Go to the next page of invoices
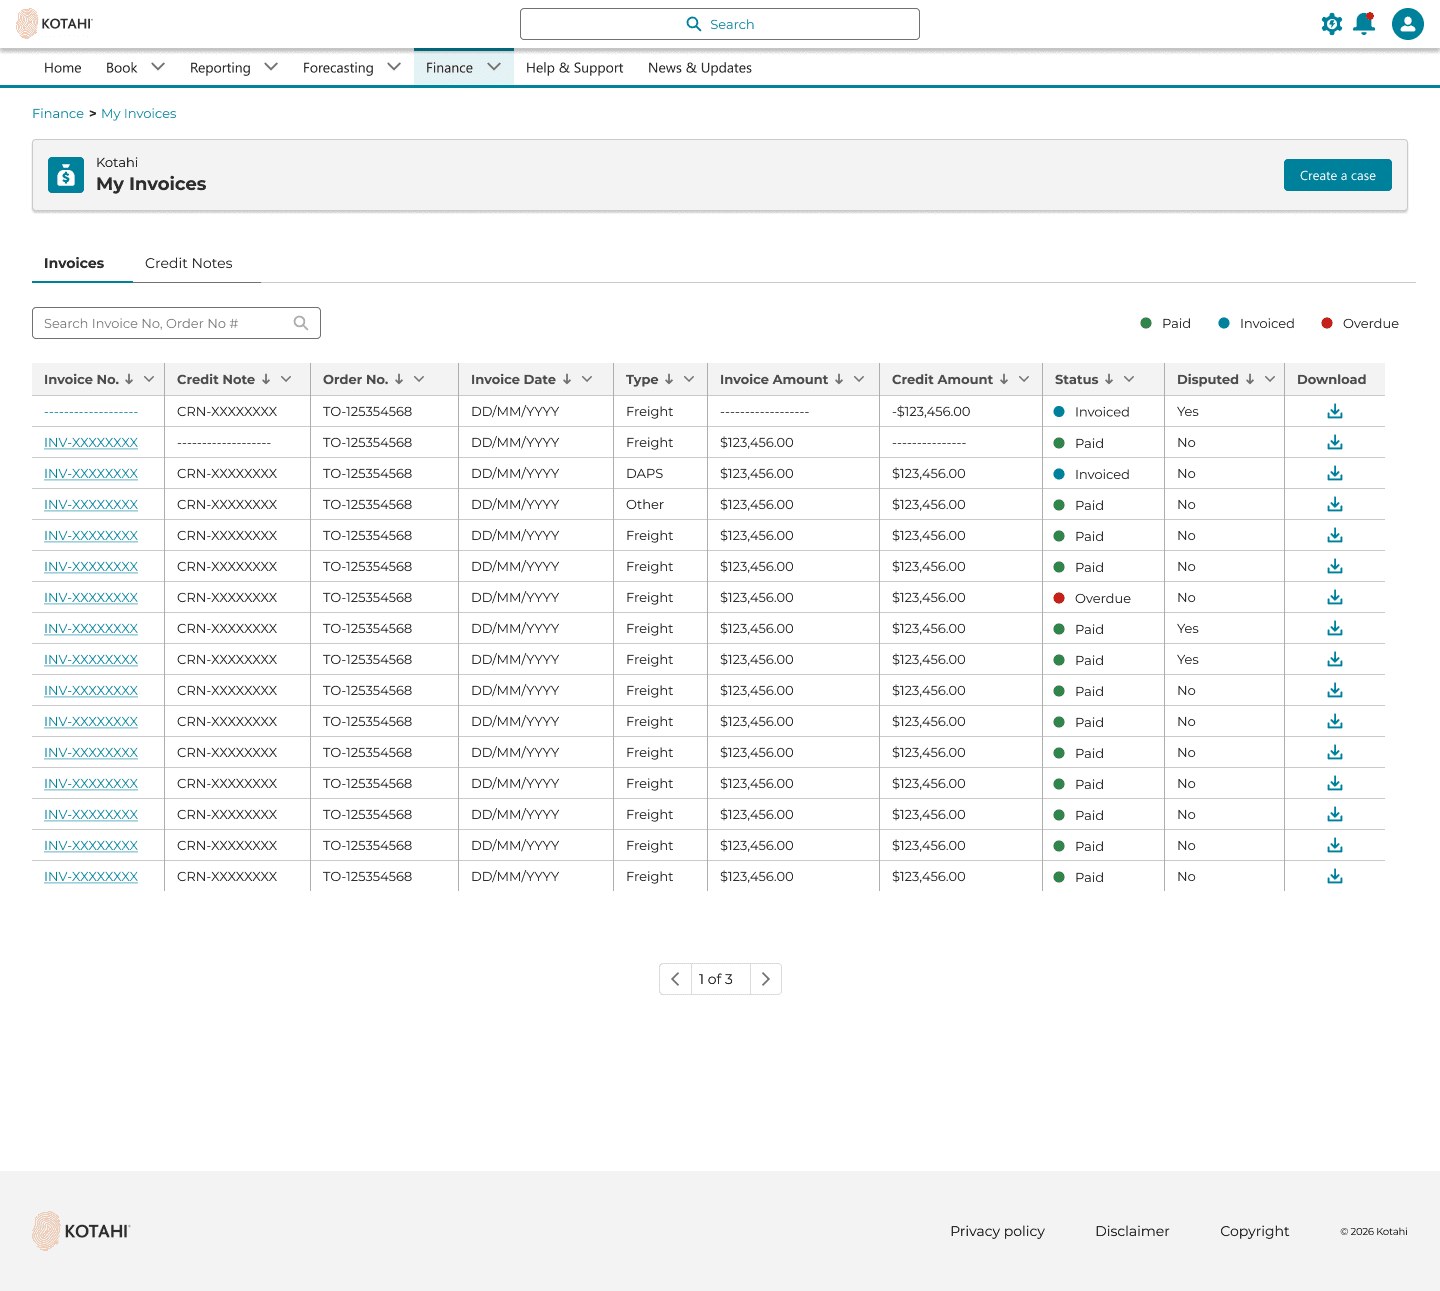The width and height of the screenshot is (1440, 1291). 766,979
